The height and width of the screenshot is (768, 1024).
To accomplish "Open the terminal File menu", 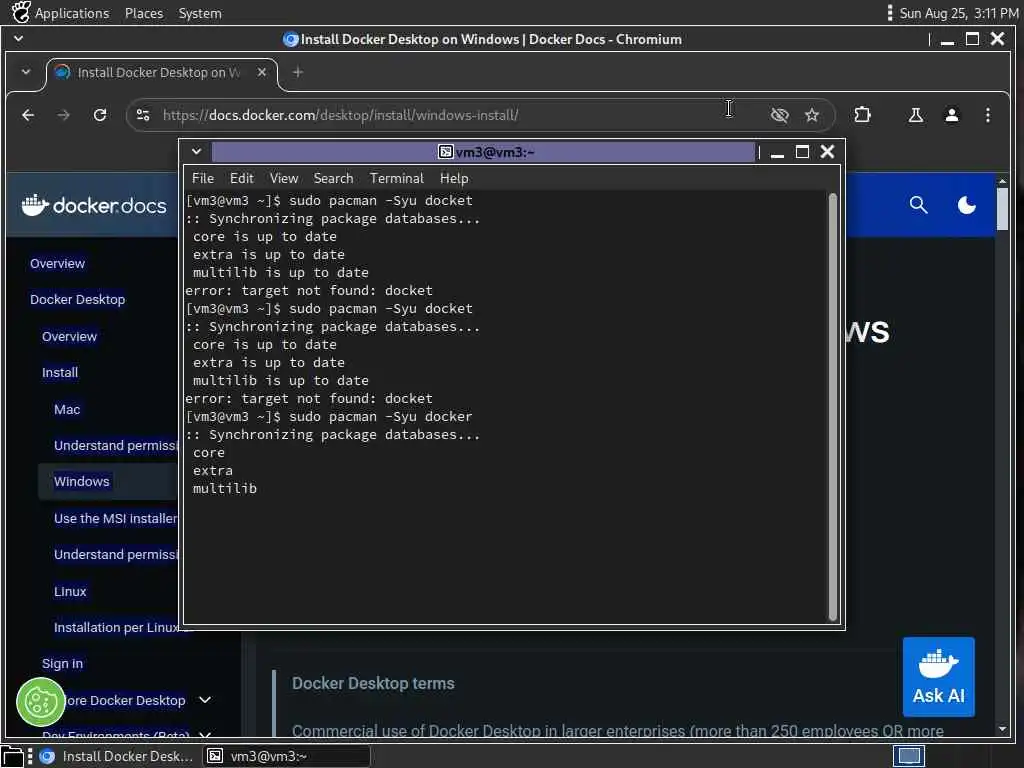I will 202,178.
